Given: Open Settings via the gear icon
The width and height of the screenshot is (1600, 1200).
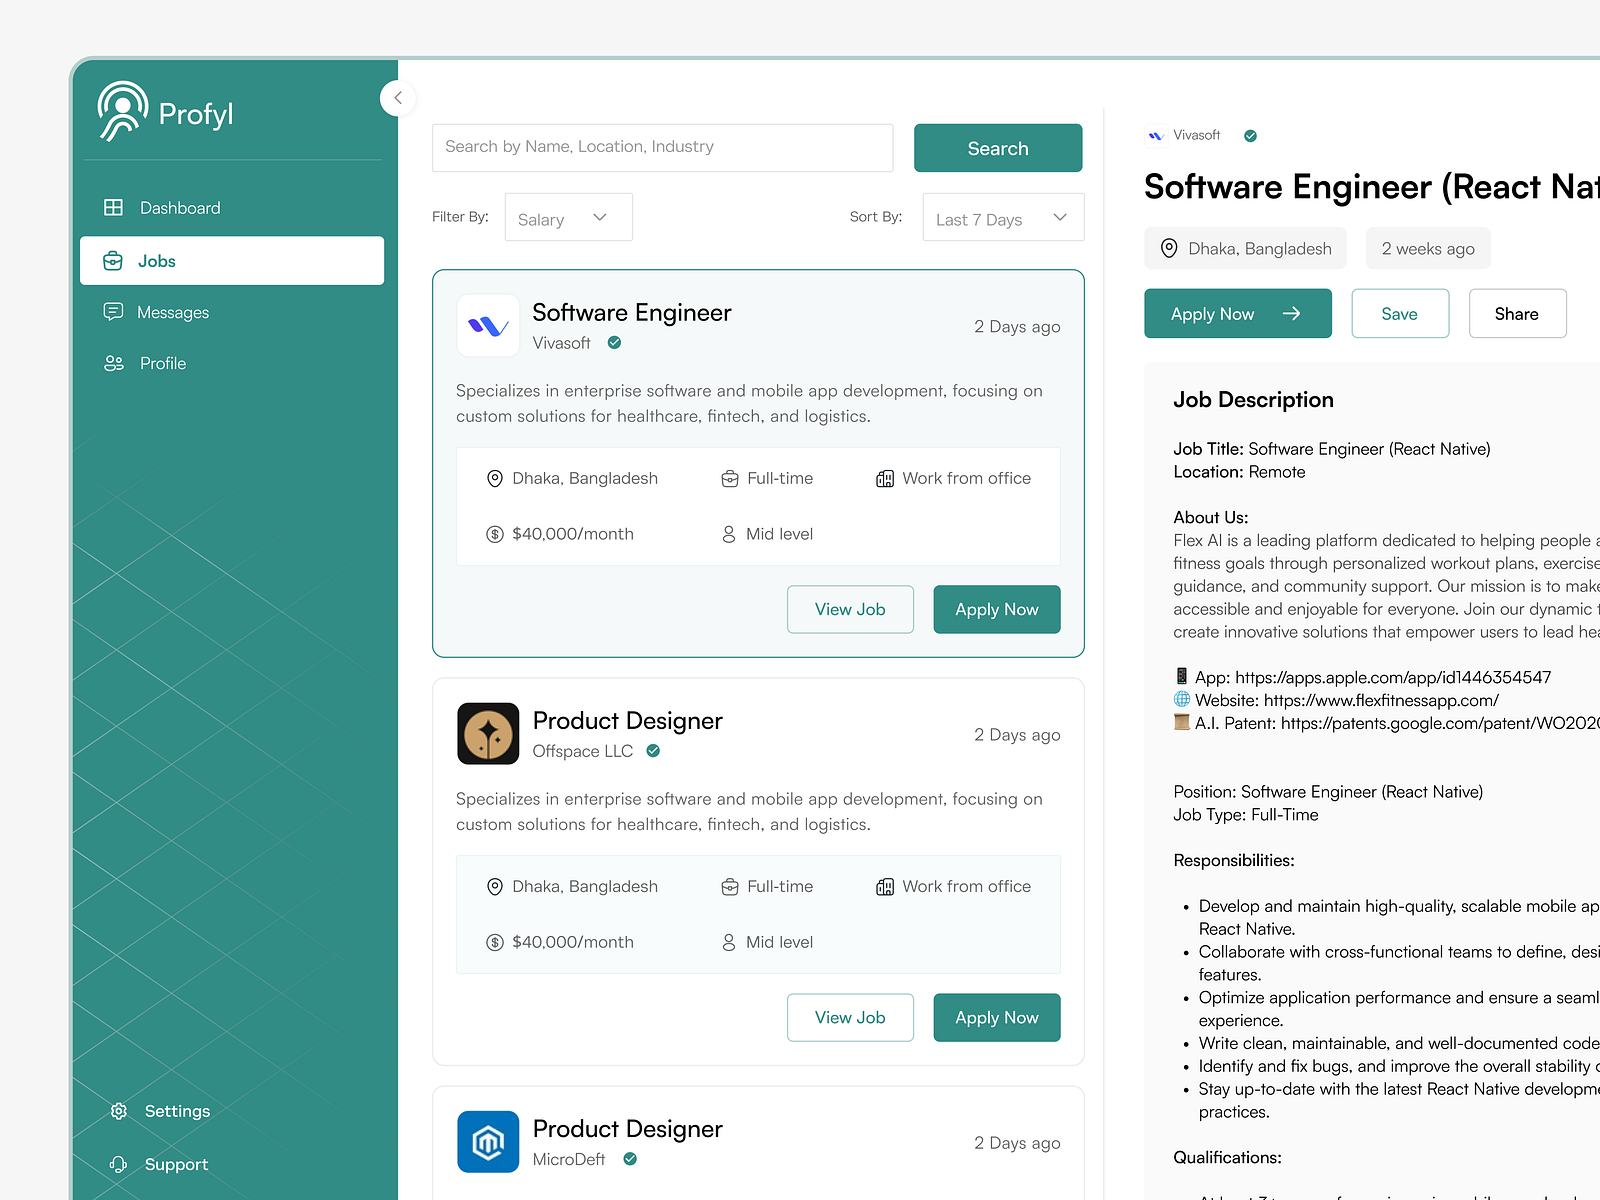Looking at the screenshot, I should (118, 1111).
